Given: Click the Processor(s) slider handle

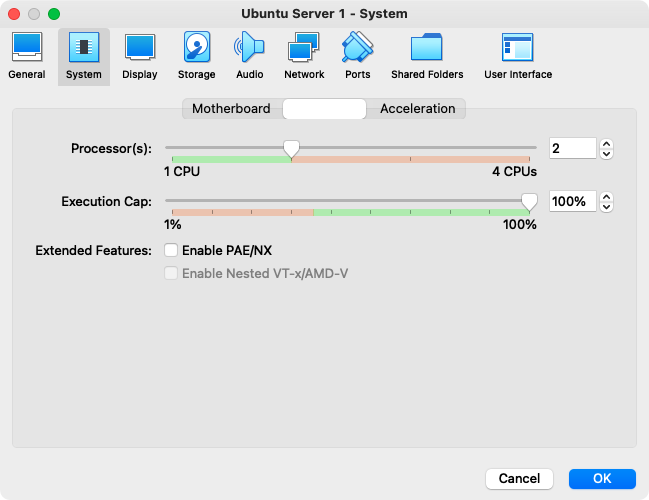Looking at the screenshot, I should (291, 149).
